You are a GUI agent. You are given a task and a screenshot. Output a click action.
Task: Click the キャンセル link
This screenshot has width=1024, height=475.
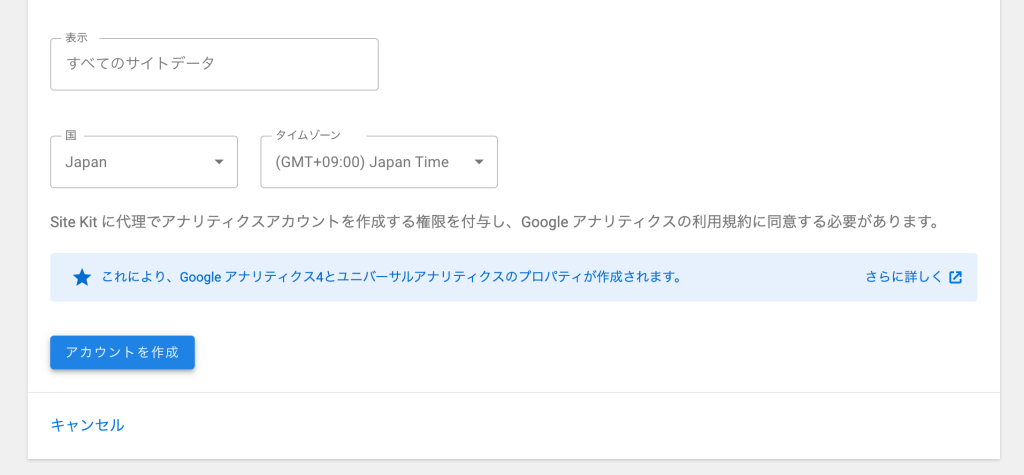tap(88, 425)
